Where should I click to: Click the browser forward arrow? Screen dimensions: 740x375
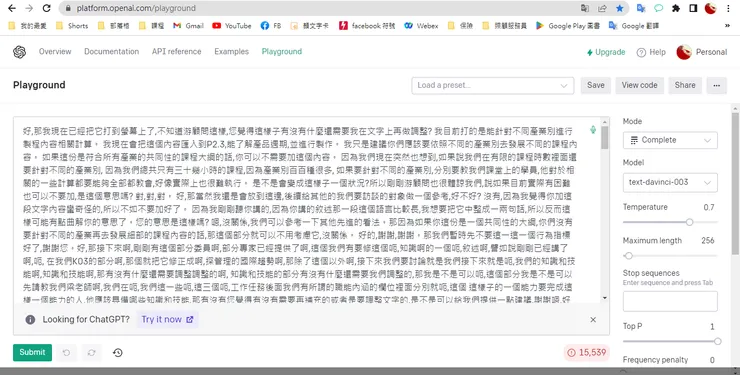pyautogui.click(x=29, y=8)
